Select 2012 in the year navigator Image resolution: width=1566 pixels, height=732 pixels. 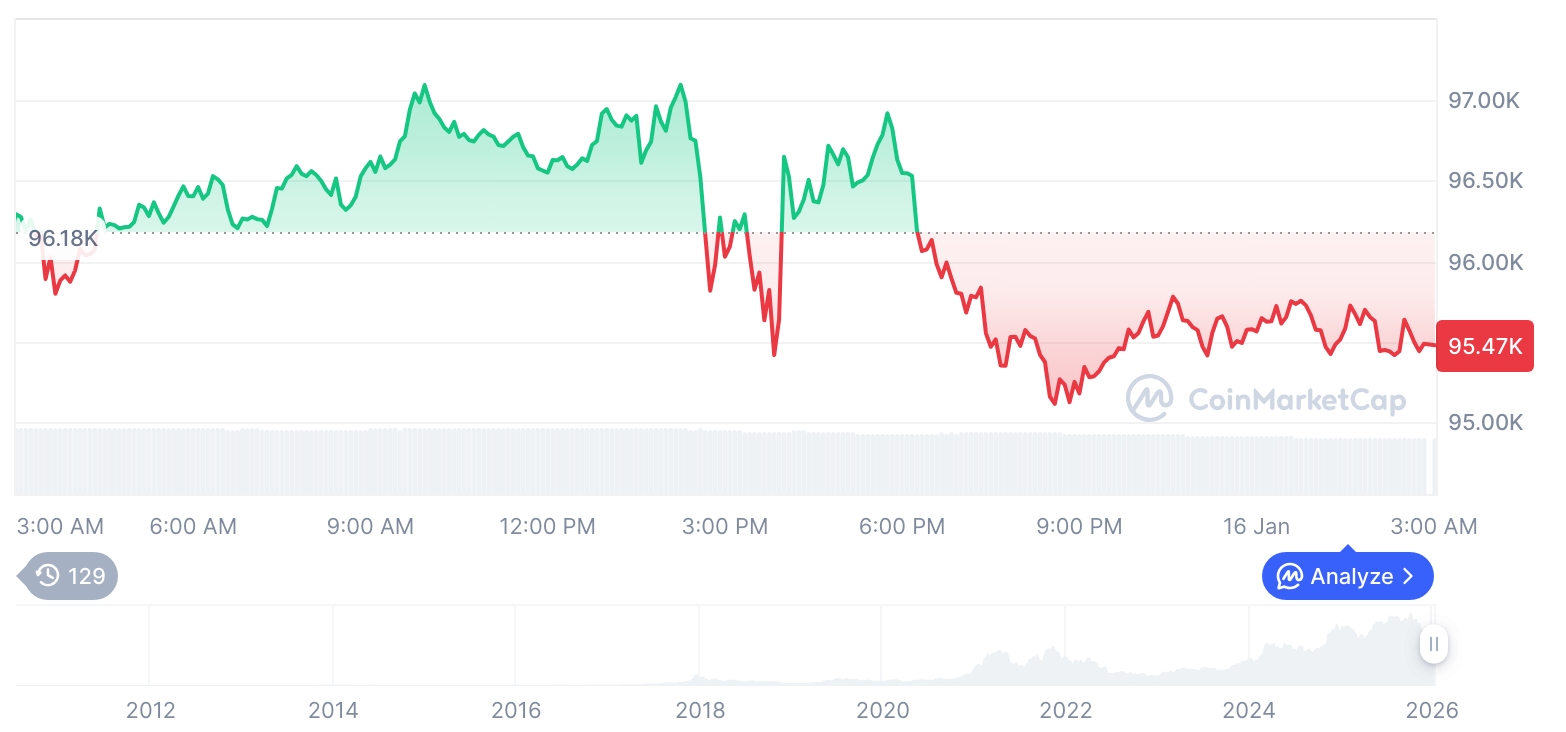pos(151,710)
